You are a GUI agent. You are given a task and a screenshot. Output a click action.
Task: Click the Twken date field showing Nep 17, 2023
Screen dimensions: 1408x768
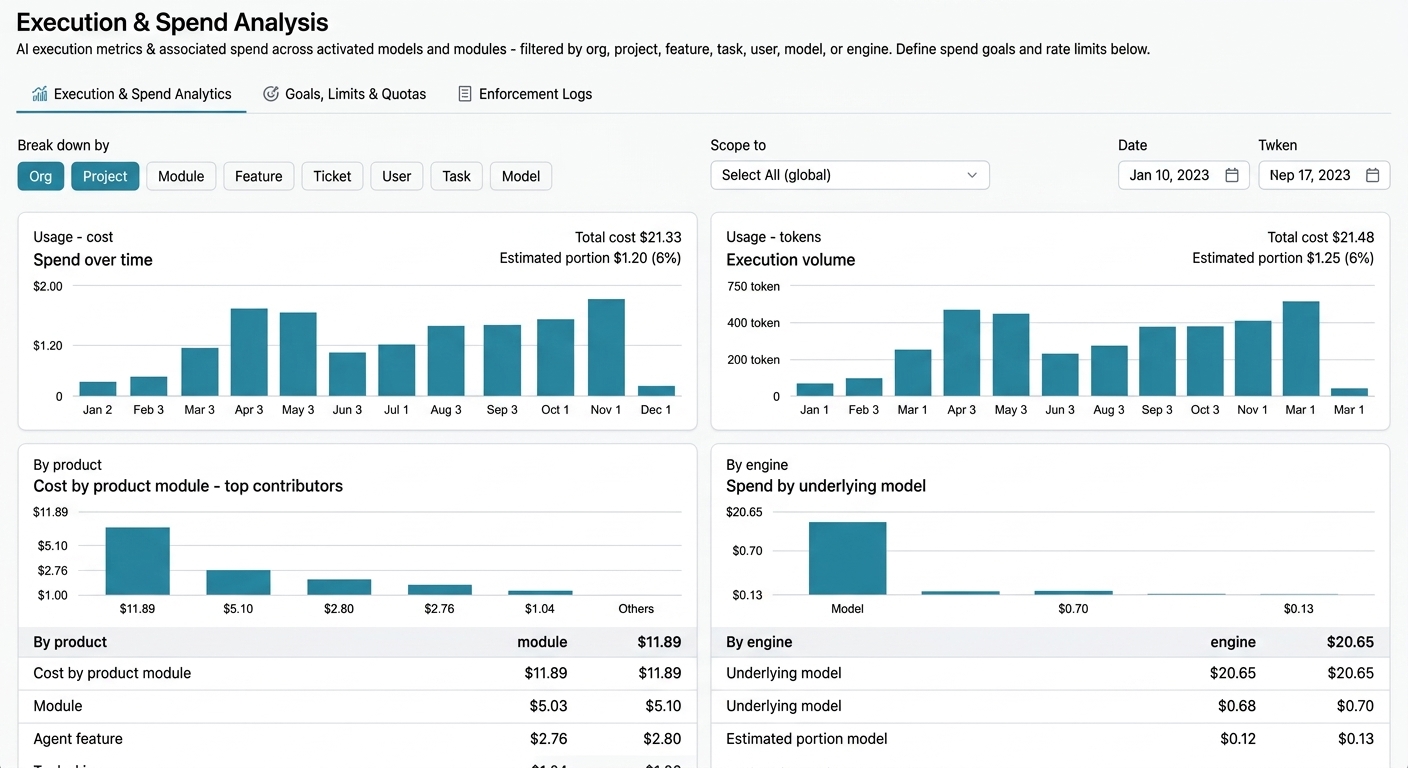tap(1324, 175)
